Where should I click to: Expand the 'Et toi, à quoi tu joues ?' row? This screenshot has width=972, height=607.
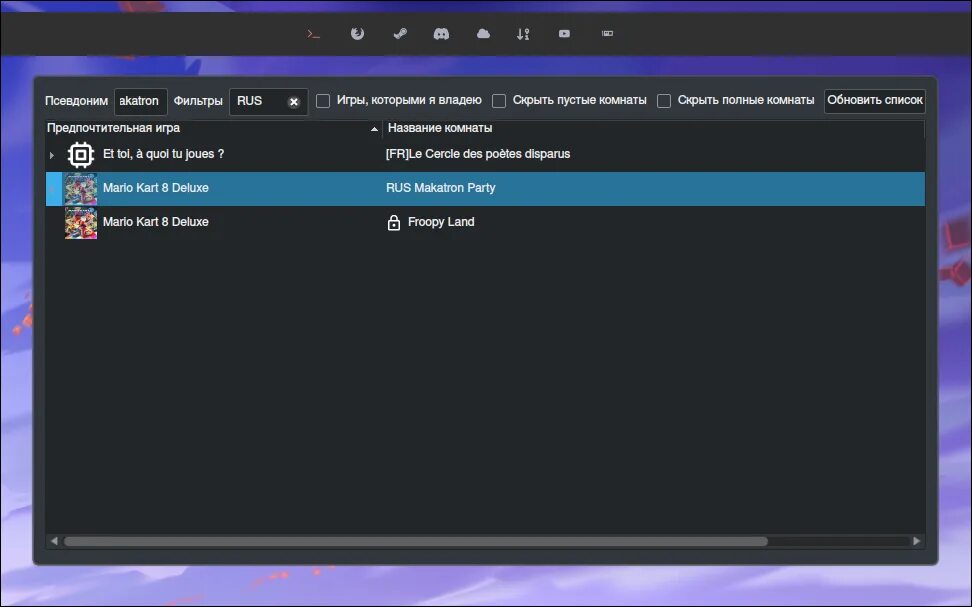[52, 155]
